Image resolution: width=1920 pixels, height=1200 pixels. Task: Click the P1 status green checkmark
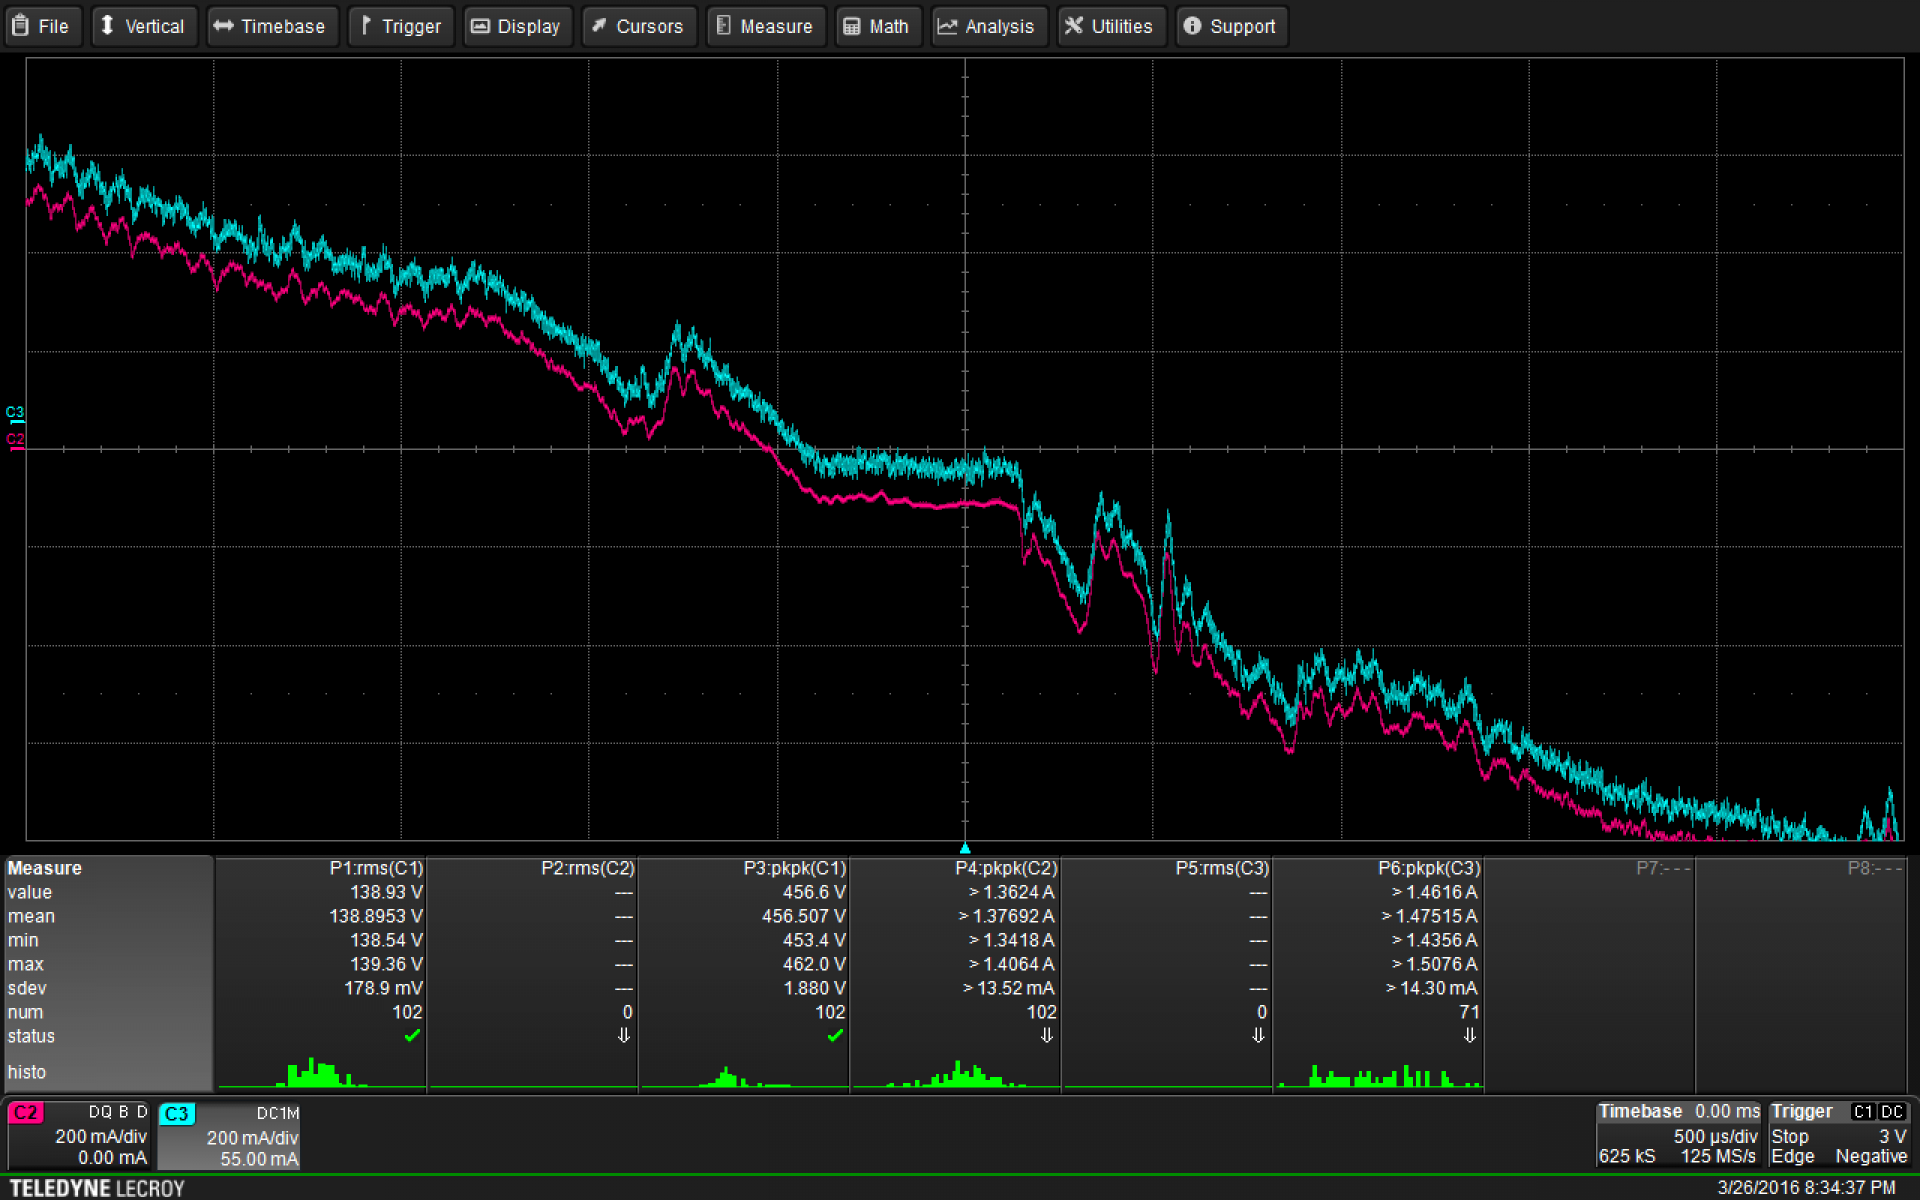pyautogui.click(x=412, y=1036)
